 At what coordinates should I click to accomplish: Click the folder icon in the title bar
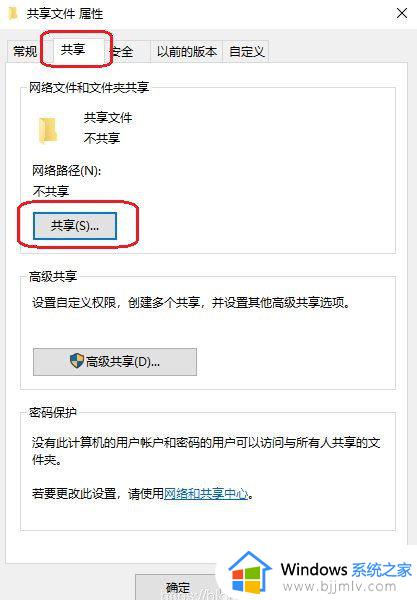(13, 14)
